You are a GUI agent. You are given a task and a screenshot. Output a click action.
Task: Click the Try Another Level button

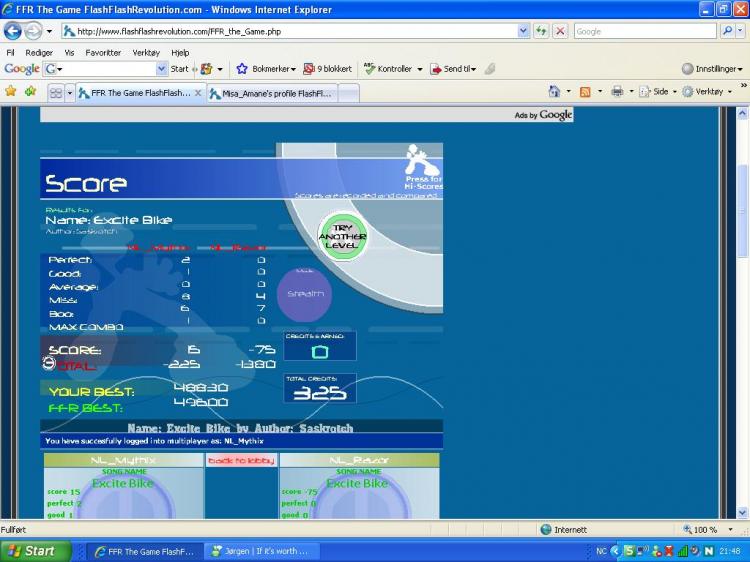pos(342,237)
